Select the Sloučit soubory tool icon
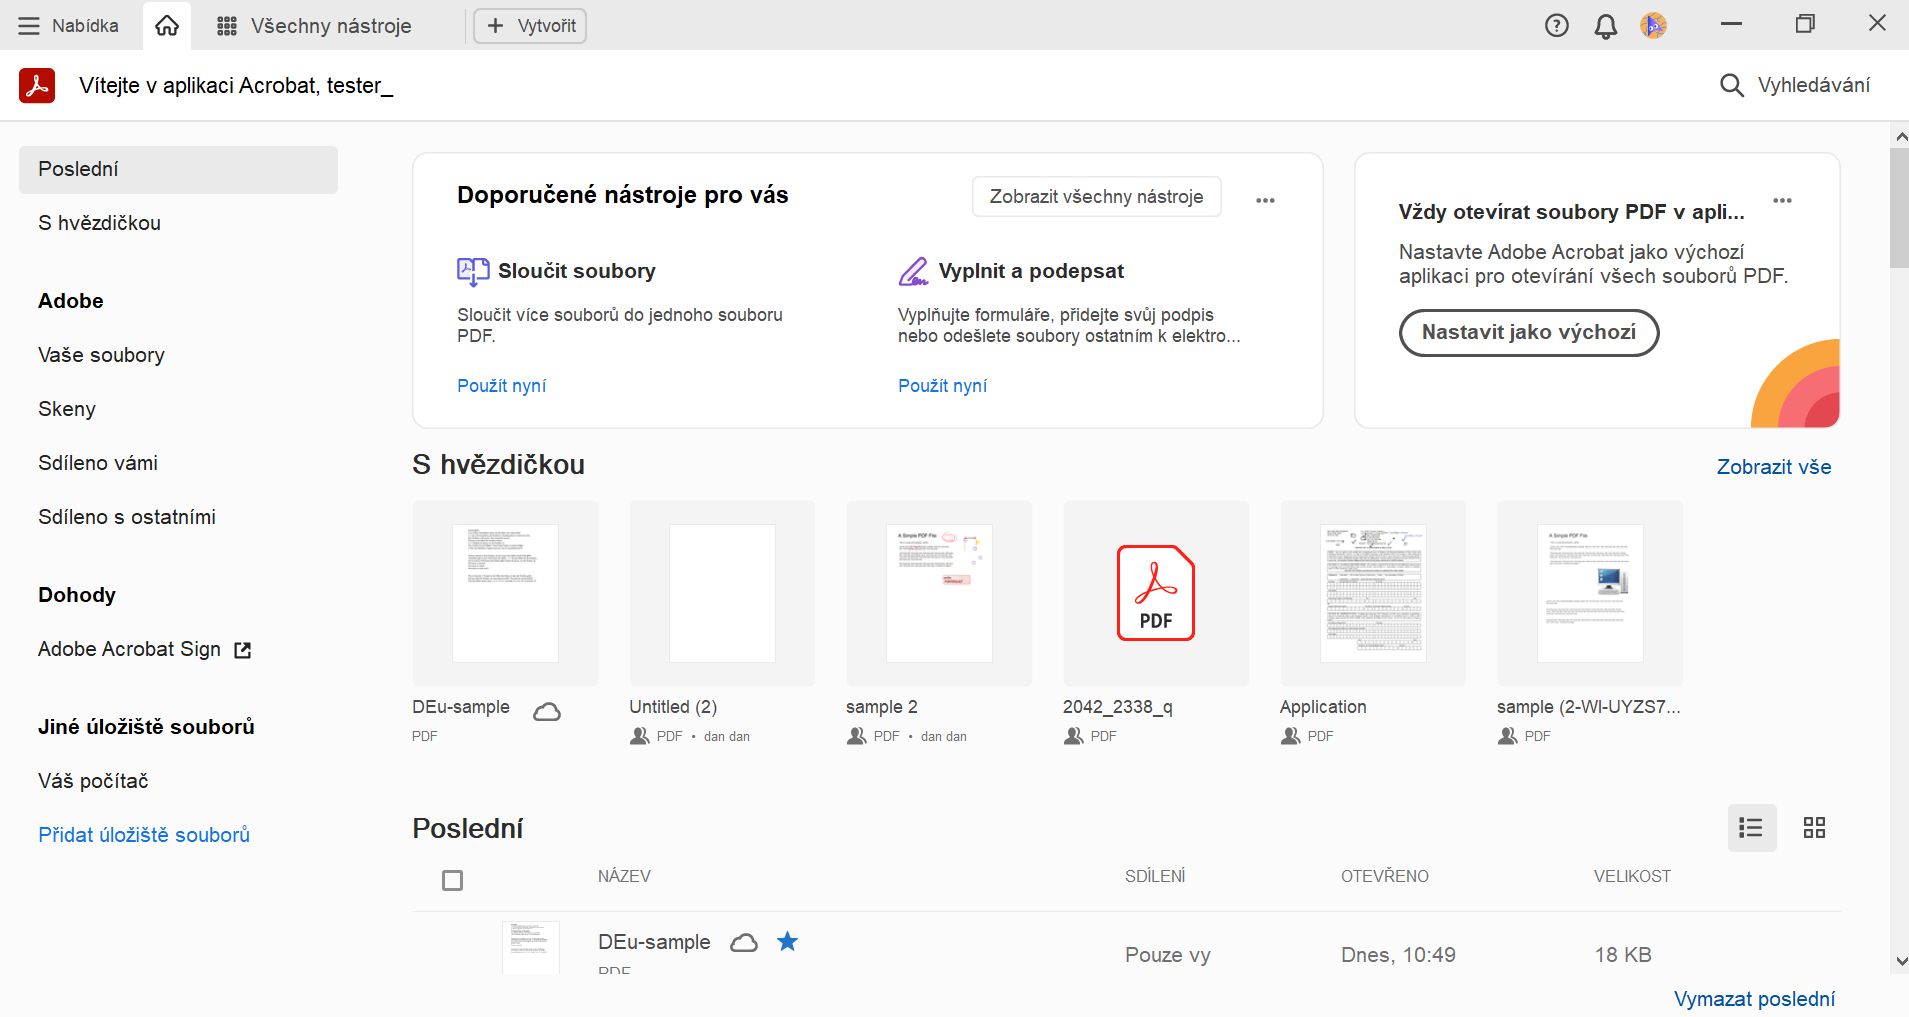The height and width of the screenshot is (1017, 1909). point(471,270)
